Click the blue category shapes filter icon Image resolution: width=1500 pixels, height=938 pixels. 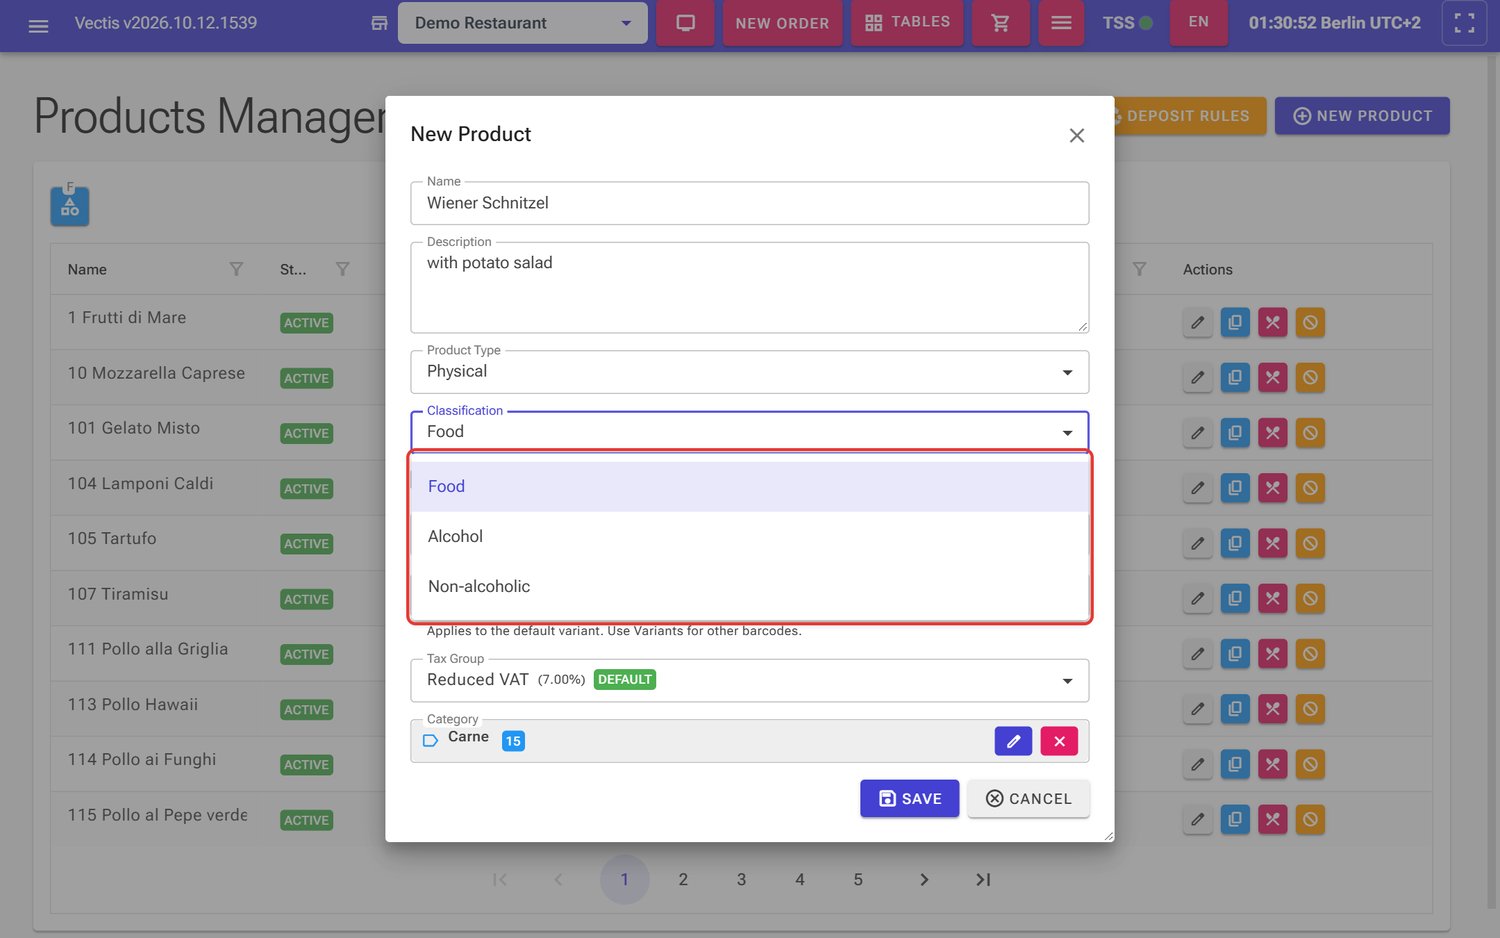pos(70,206)
